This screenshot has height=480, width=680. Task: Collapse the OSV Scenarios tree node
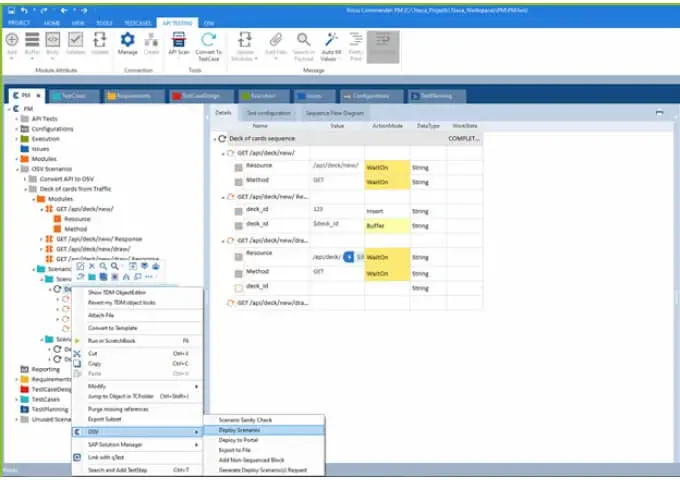tap(16, 169)
